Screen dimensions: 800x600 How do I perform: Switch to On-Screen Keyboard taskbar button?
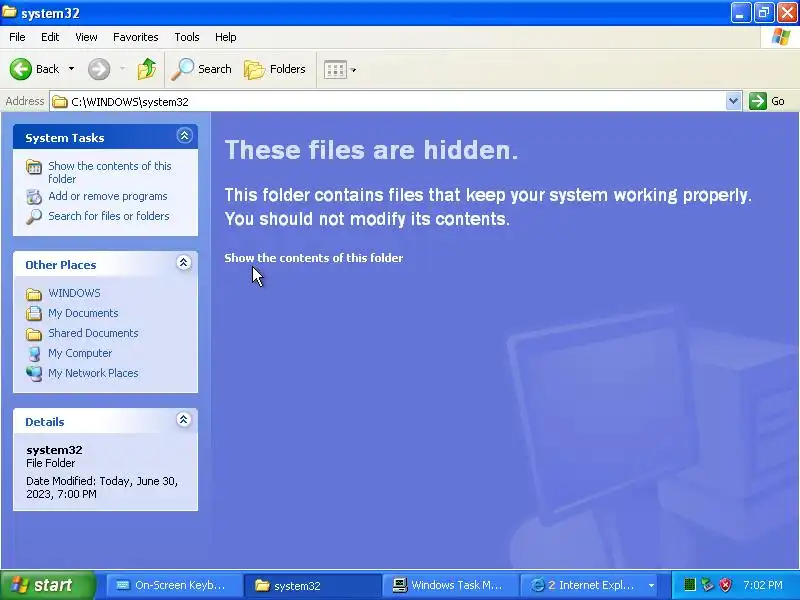pos(173,585)
